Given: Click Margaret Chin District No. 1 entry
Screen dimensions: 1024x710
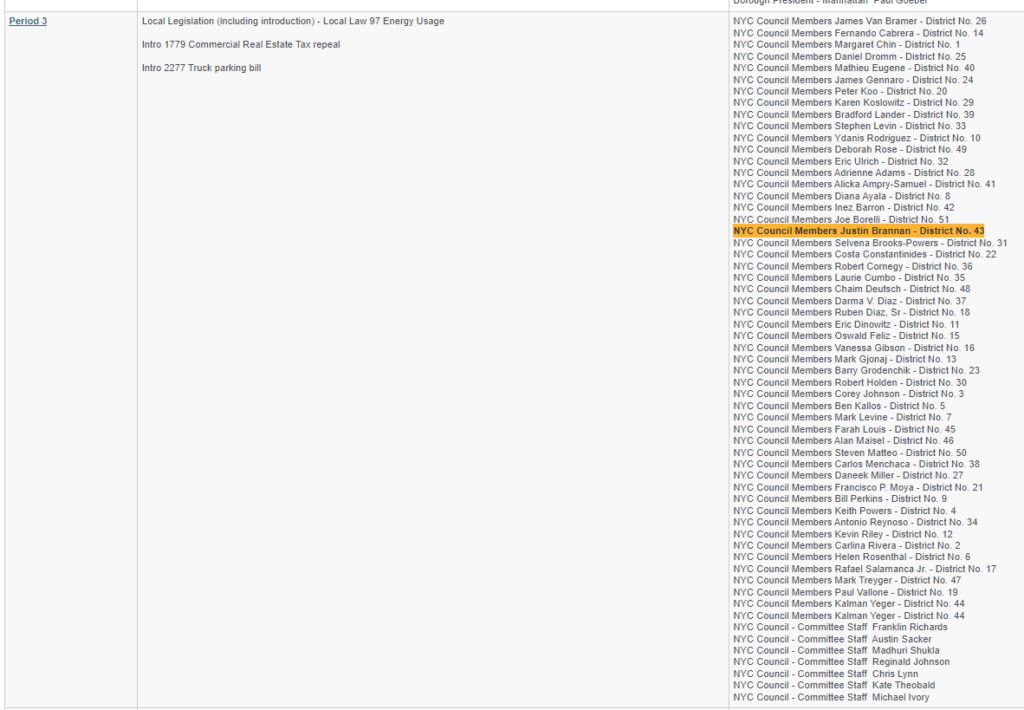Looking at the screenshot, I should pyautogui.click(x=846, y=44).
